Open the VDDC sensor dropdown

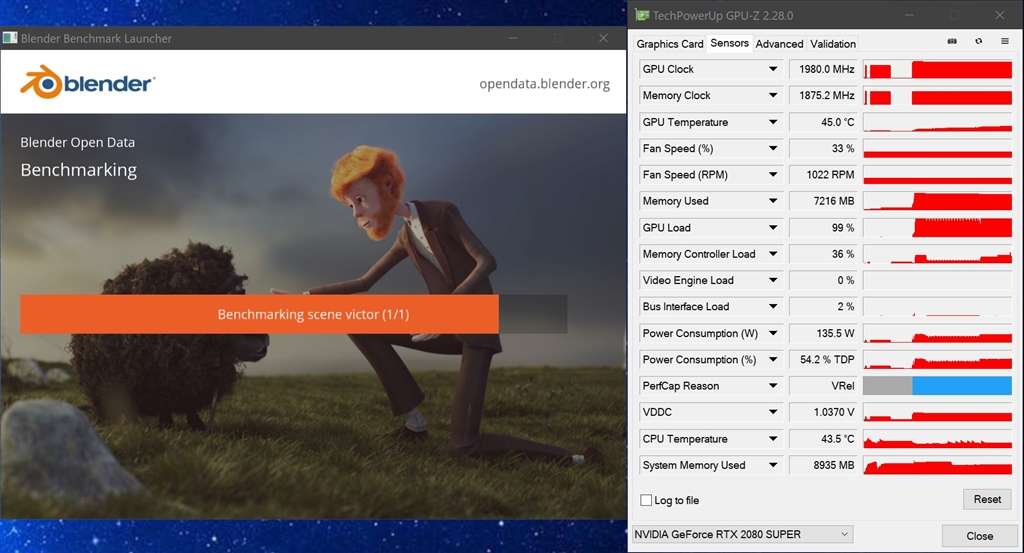pos(773,412)
